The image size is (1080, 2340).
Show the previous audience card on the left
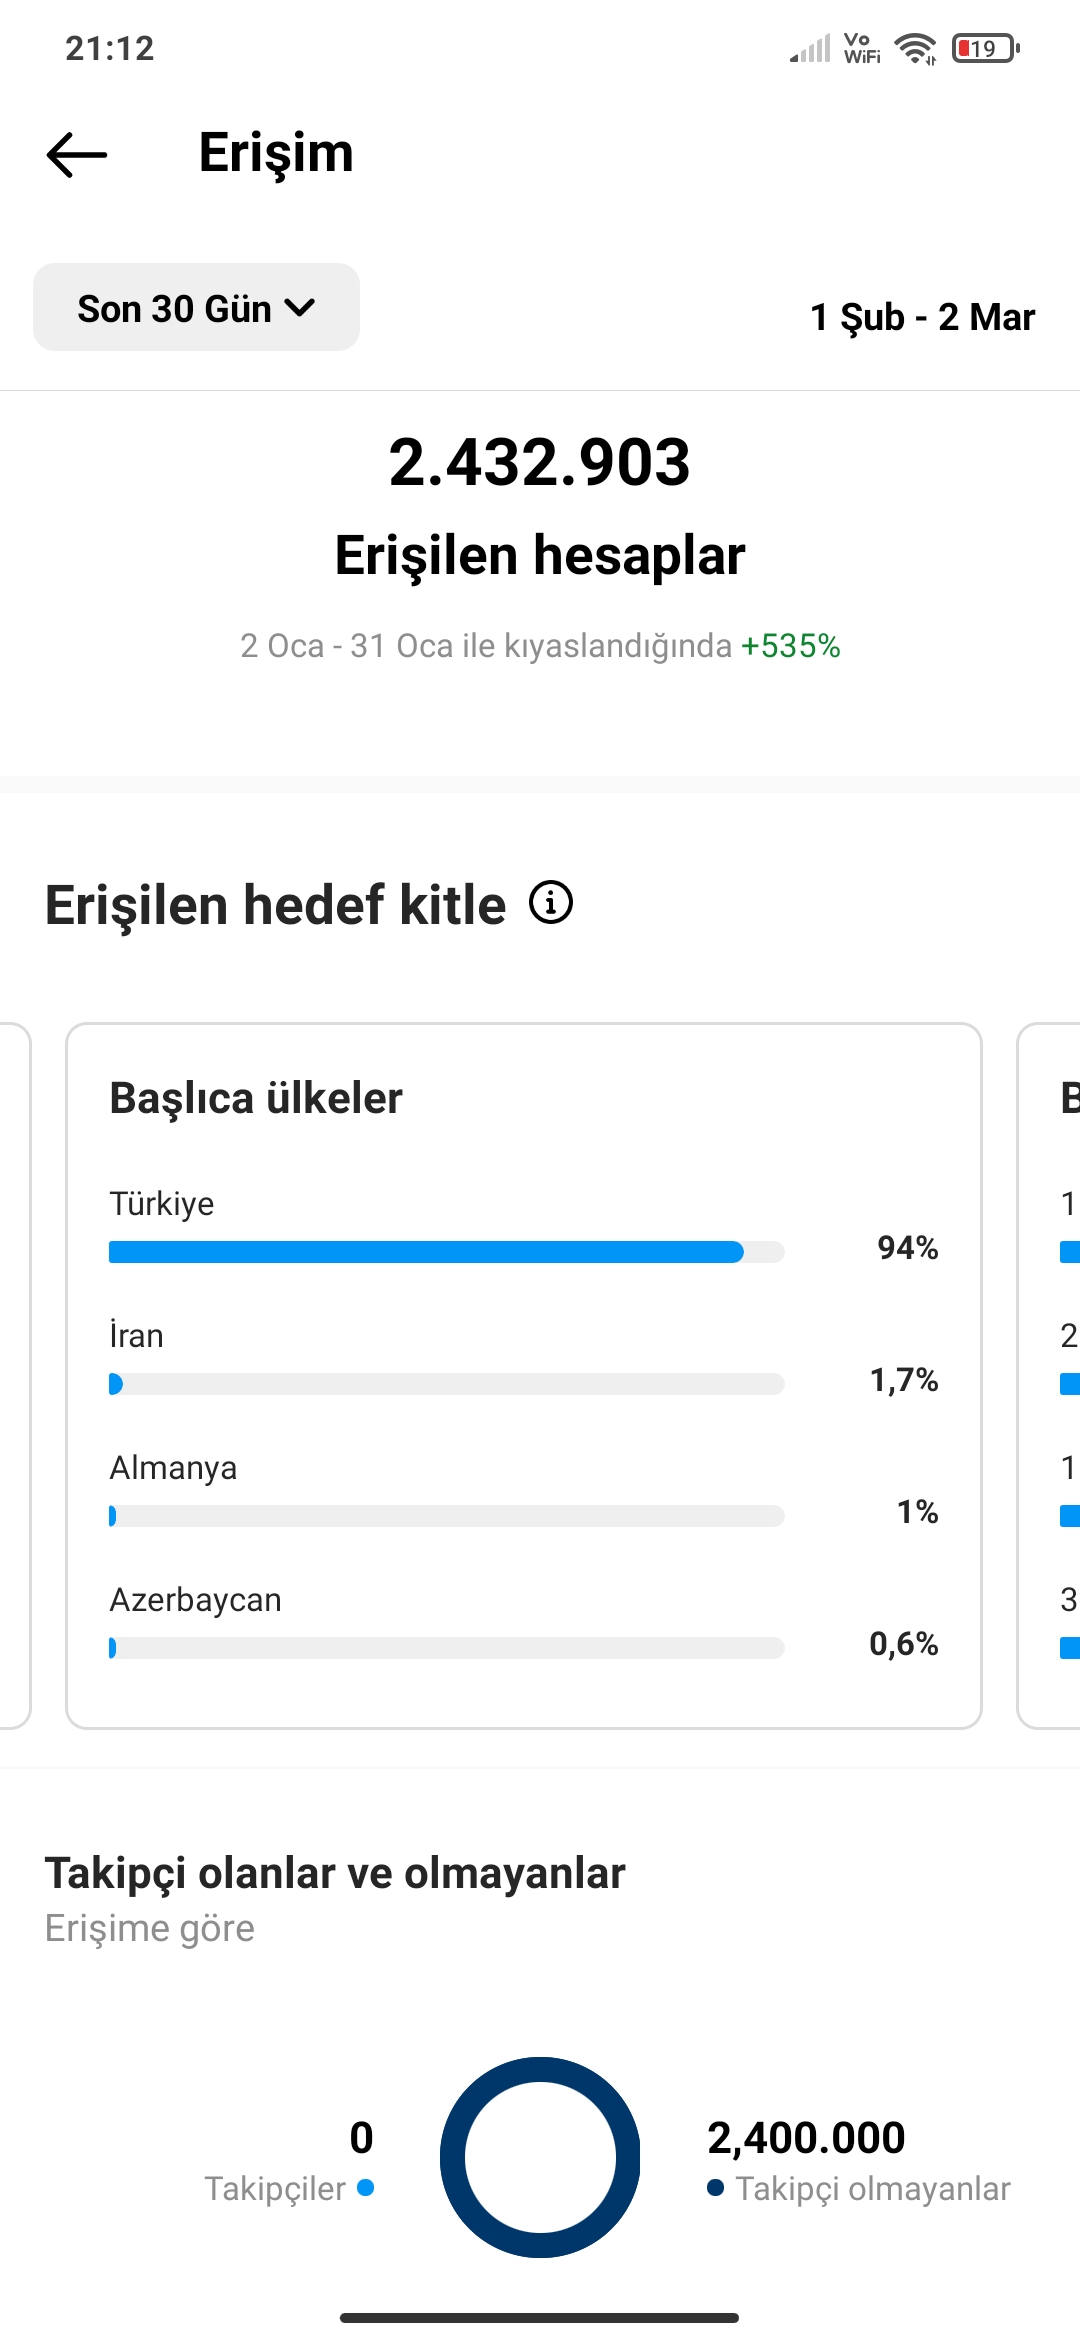coord(15,1375)
